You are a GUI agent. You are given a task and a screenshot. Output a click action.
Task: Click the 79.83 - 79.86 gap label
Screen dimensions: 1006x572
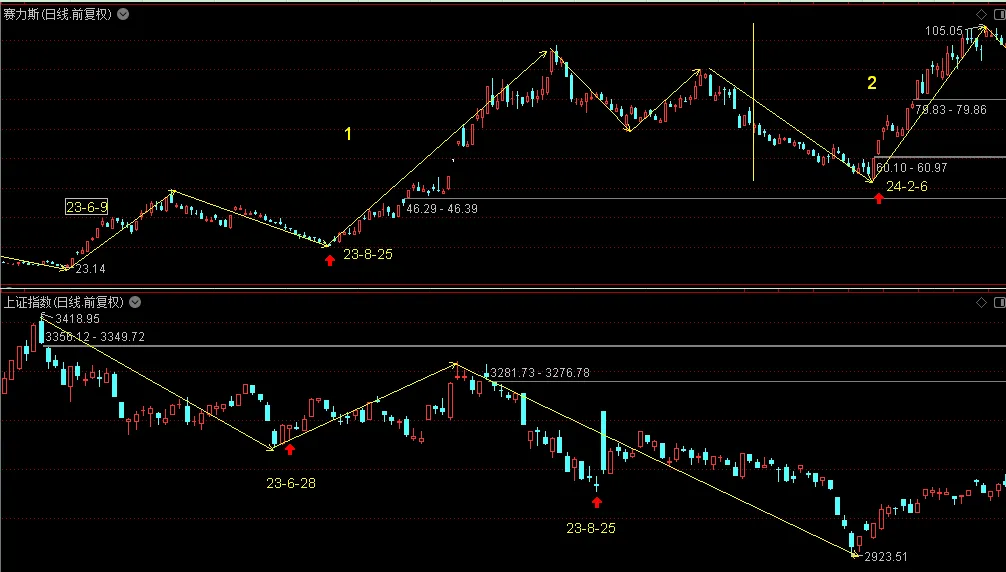[951, 110]
